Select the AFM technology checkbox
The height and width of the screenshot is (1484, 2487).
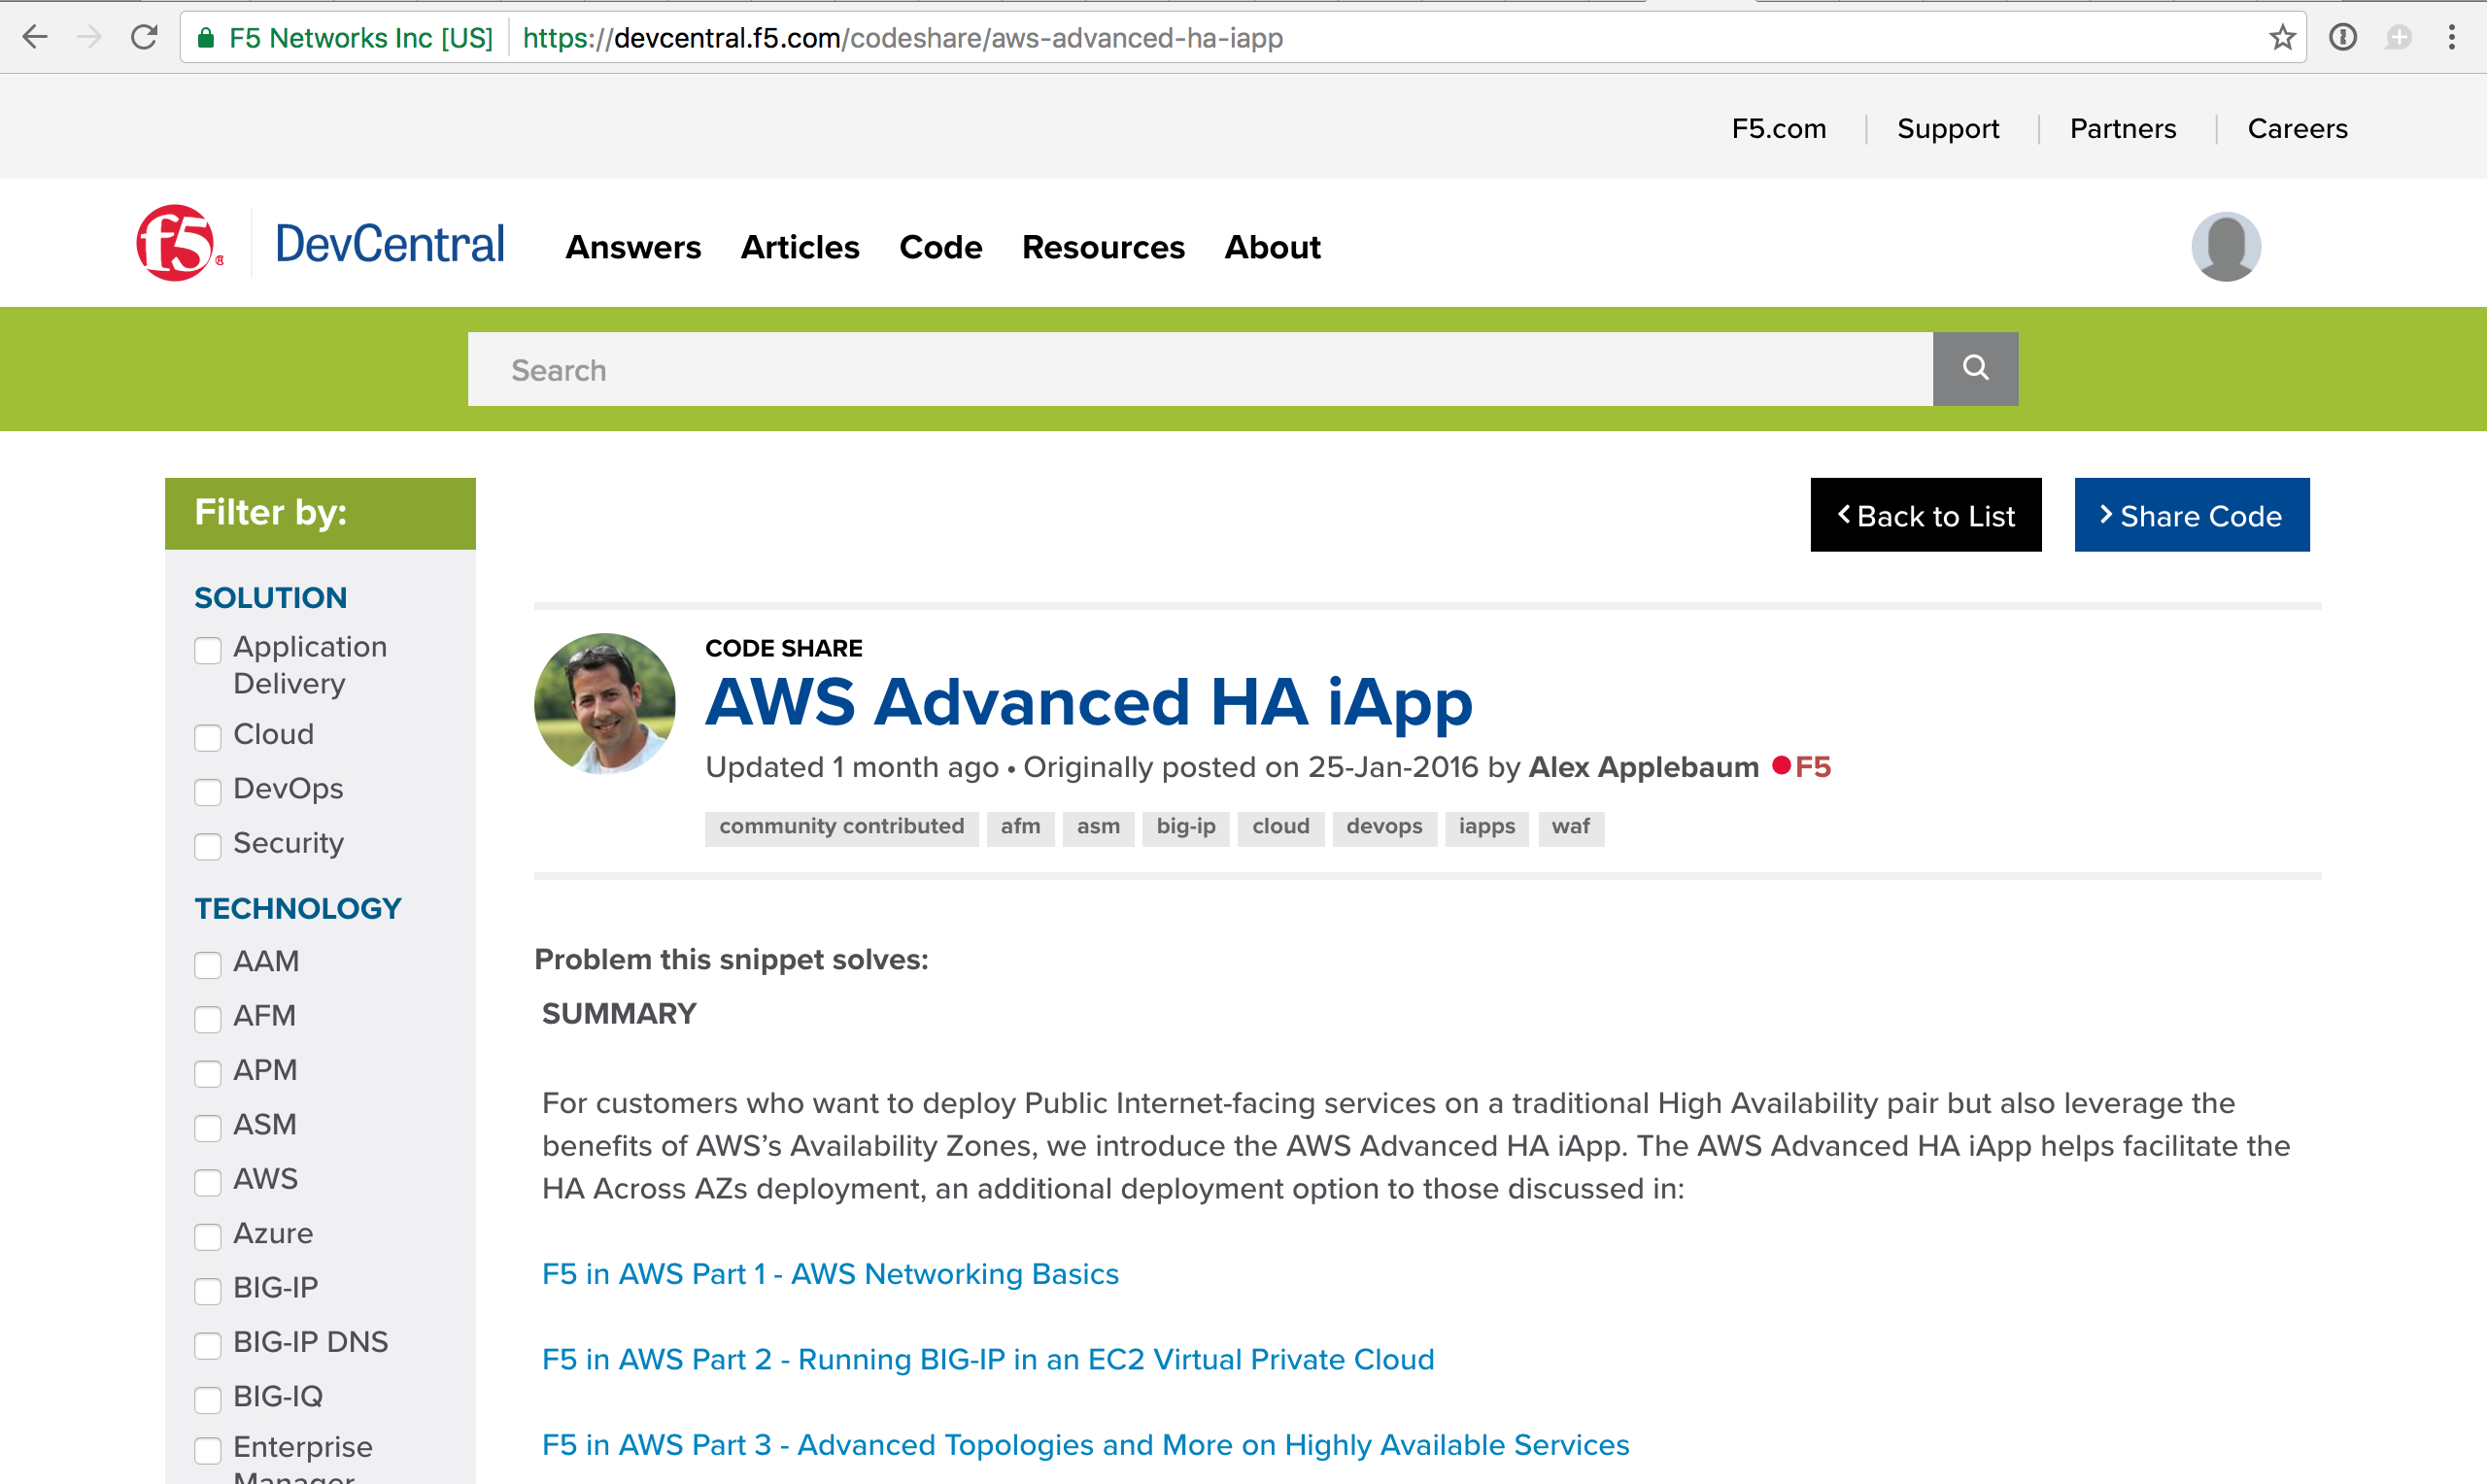(208, 1018)
